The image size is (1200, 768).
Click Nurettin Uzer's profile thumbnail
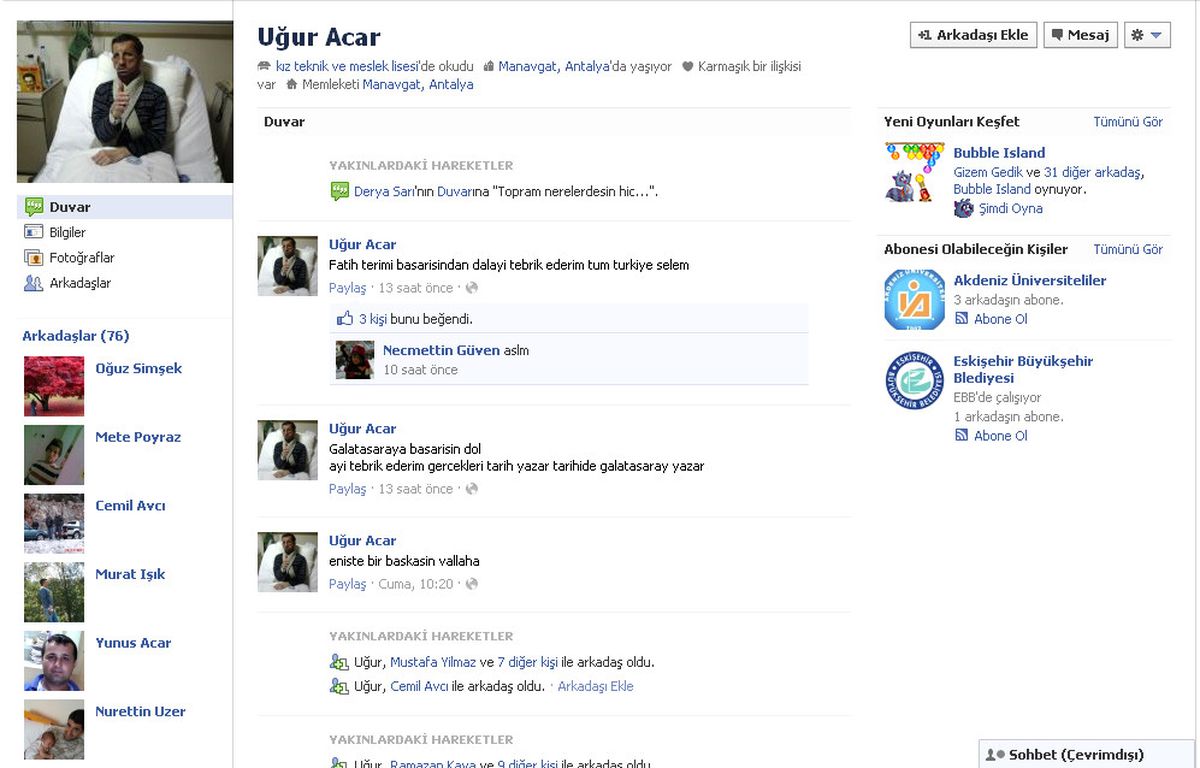point(54,729)
